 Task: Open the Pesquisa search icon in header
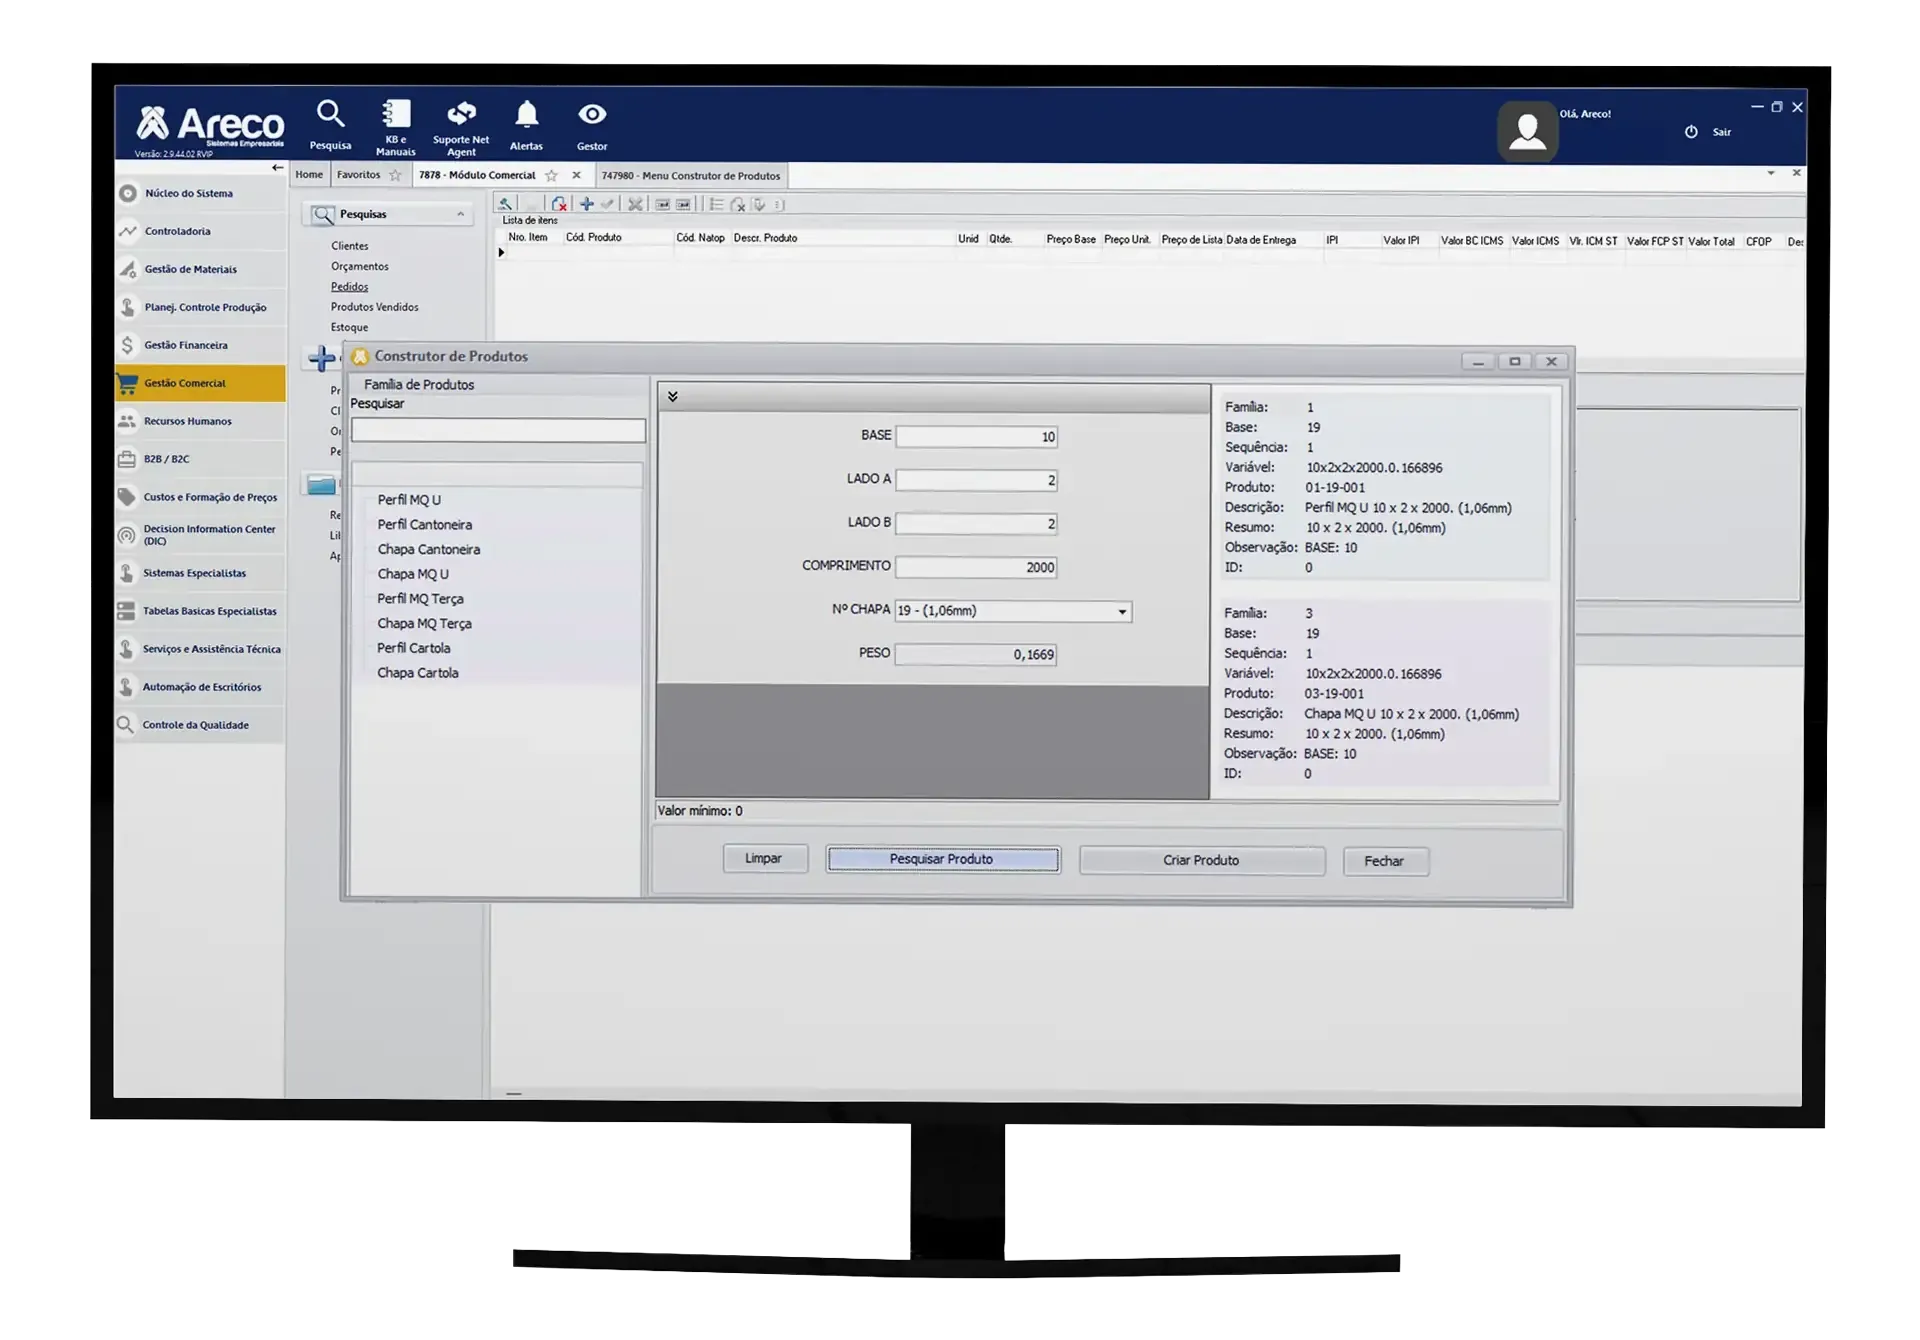tap(330, 114)
